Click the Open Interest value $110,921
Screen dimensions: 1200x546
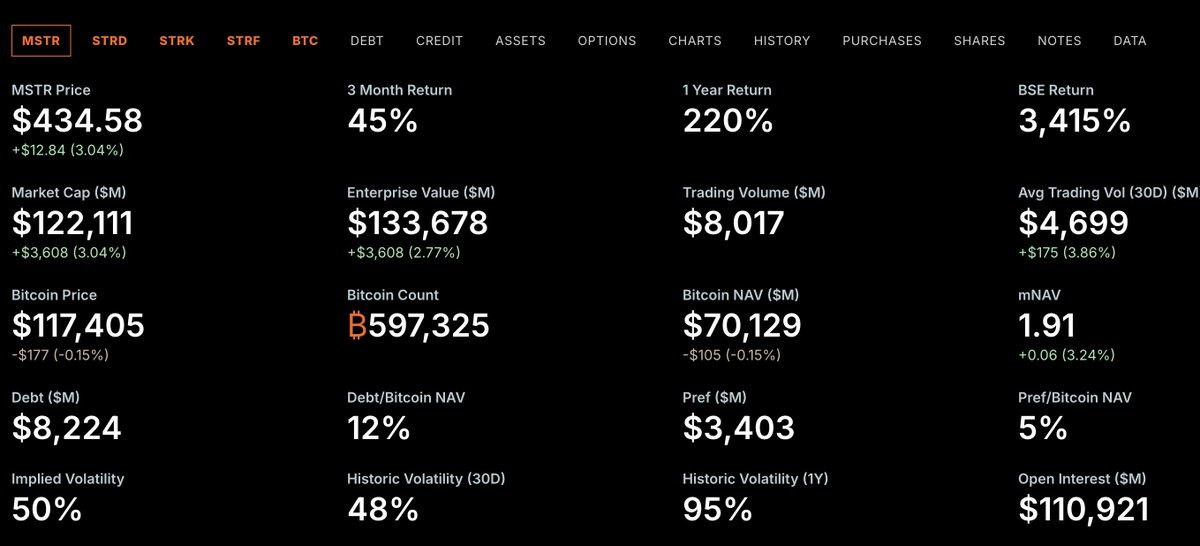click(x=1083, y=510)
